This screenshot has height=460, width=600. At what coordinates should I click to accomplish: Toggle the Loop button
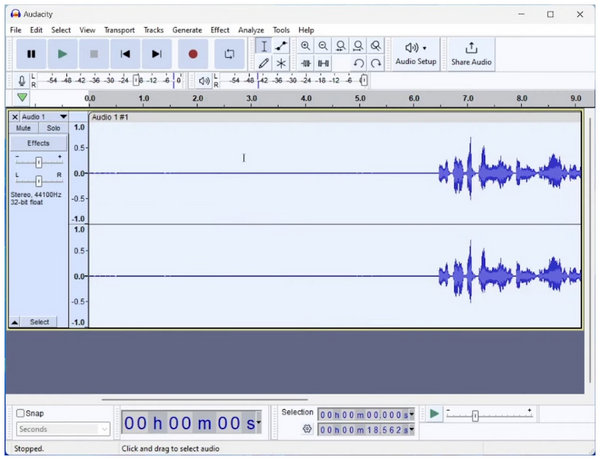click(x=229, y=54)
